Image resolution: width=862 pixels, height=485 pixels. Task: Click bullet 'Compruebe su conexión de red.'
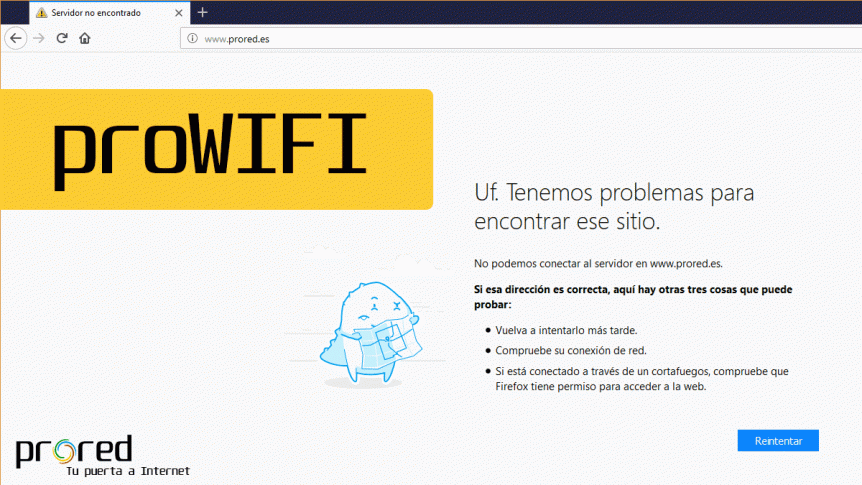tap(571, 351)
